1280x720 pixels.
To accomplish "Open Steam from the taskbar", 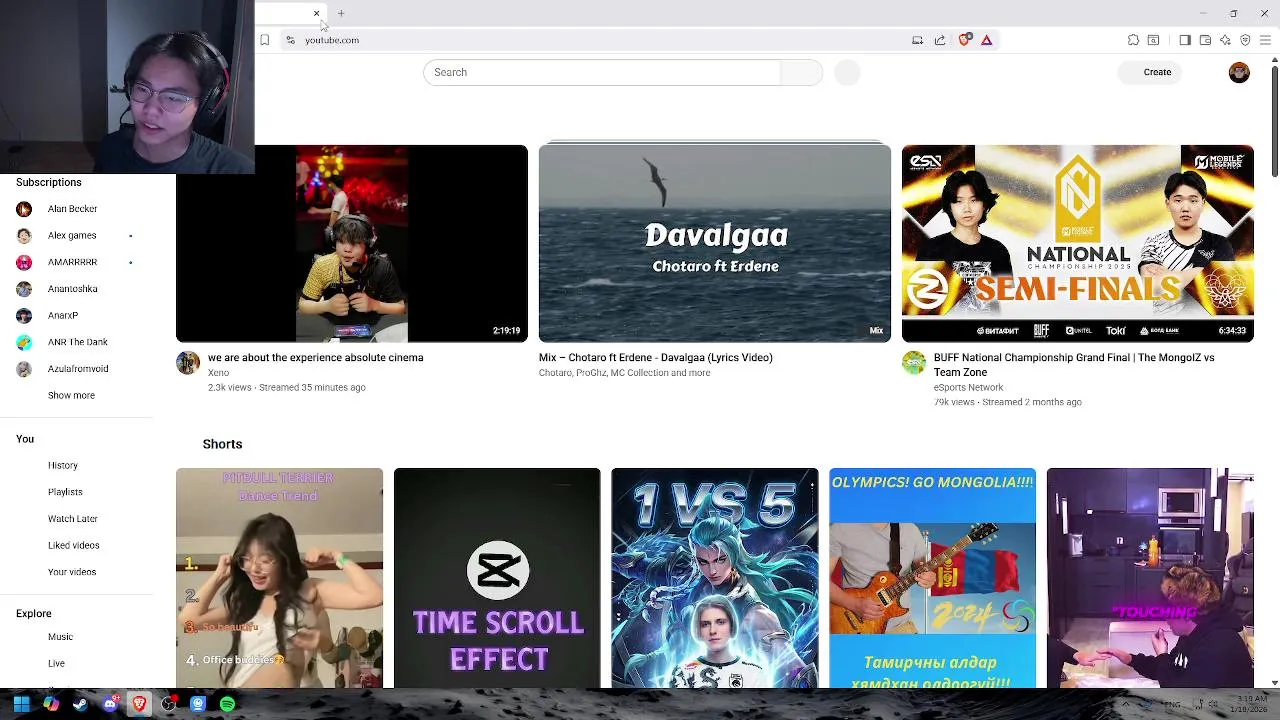I will (x=80, y=704).
